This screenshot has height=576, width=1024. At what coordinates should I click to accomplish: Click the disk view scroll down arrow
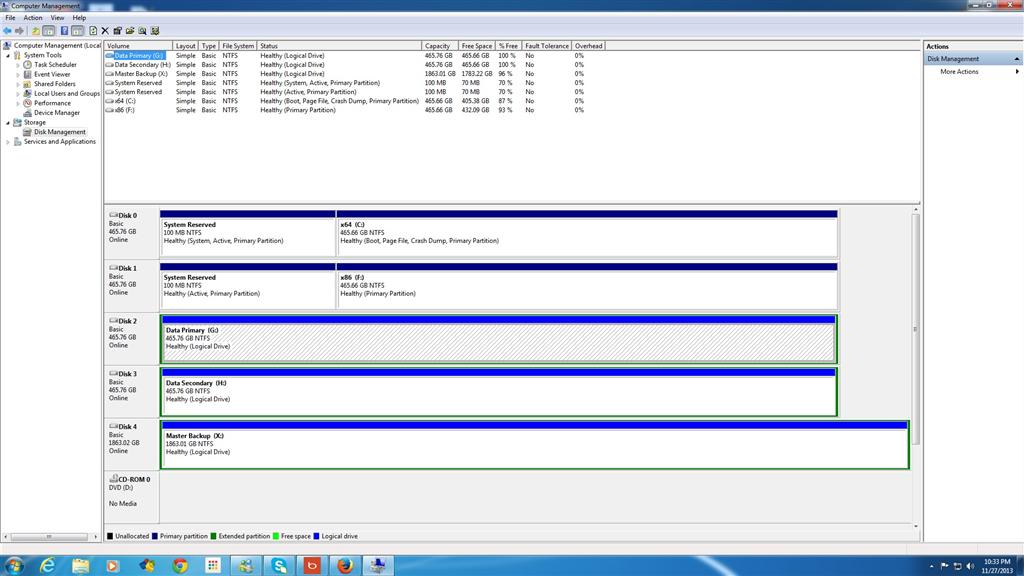pos(916,526)
